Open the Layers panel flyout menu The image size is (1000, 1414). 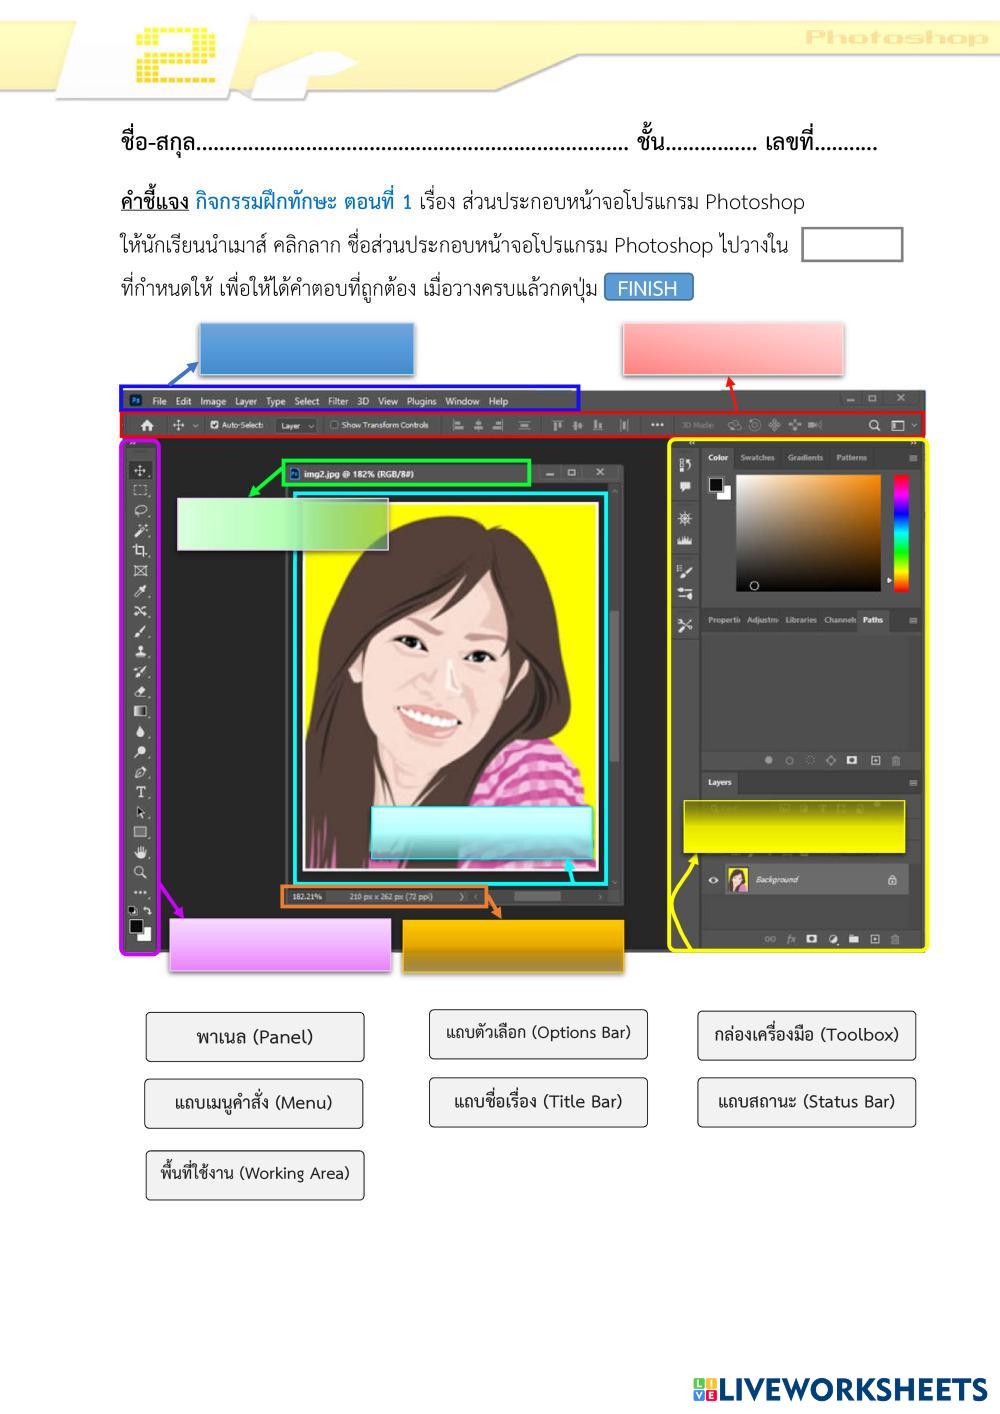pyautogui.click(x=912, y=783)
